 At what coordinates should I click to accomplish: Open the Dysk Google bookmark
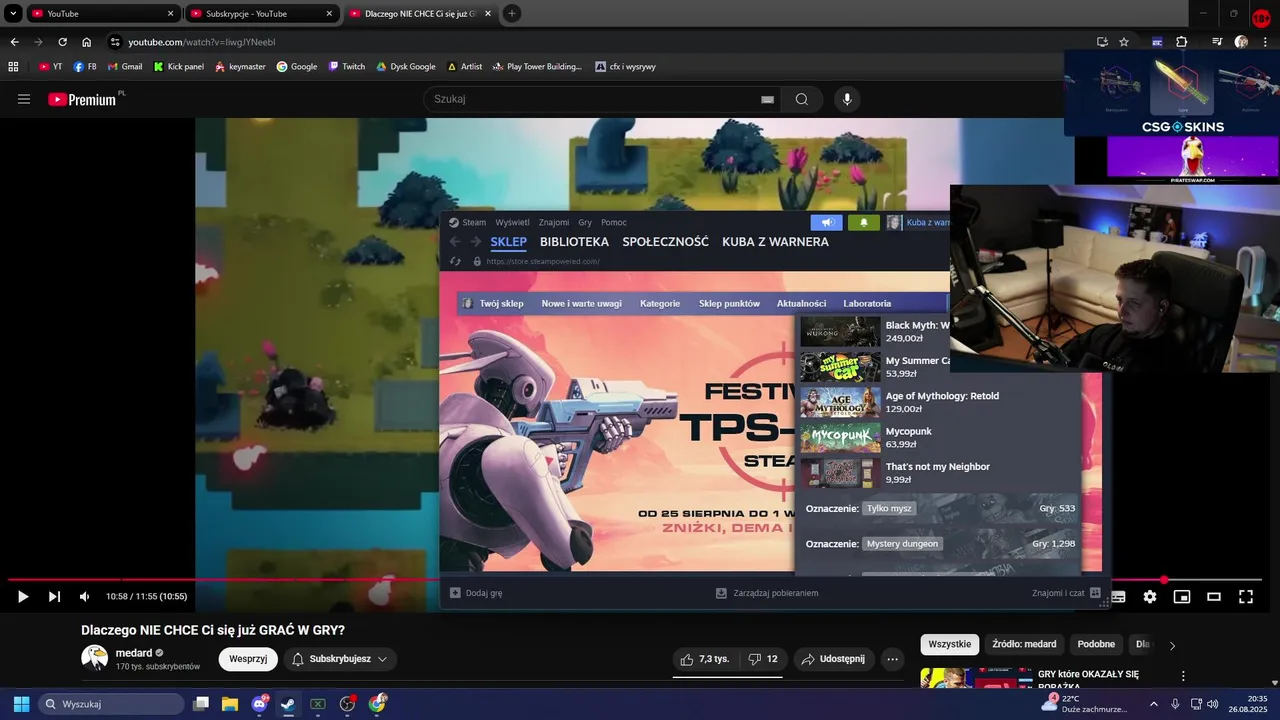(x=406, y=67)
